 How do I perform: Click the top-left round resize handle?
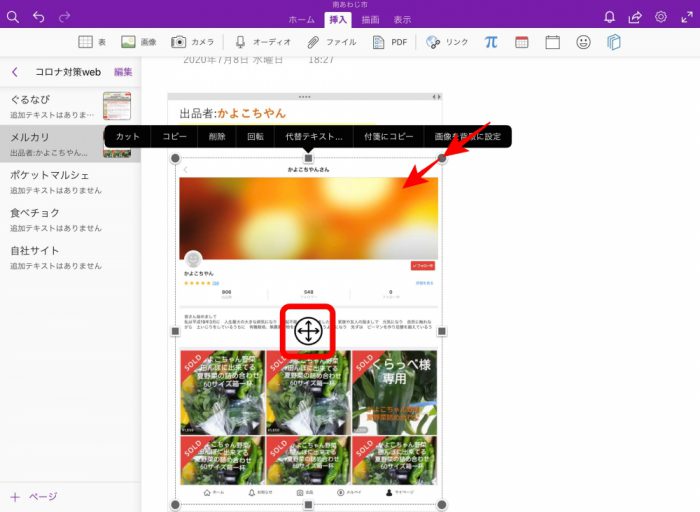175,158
